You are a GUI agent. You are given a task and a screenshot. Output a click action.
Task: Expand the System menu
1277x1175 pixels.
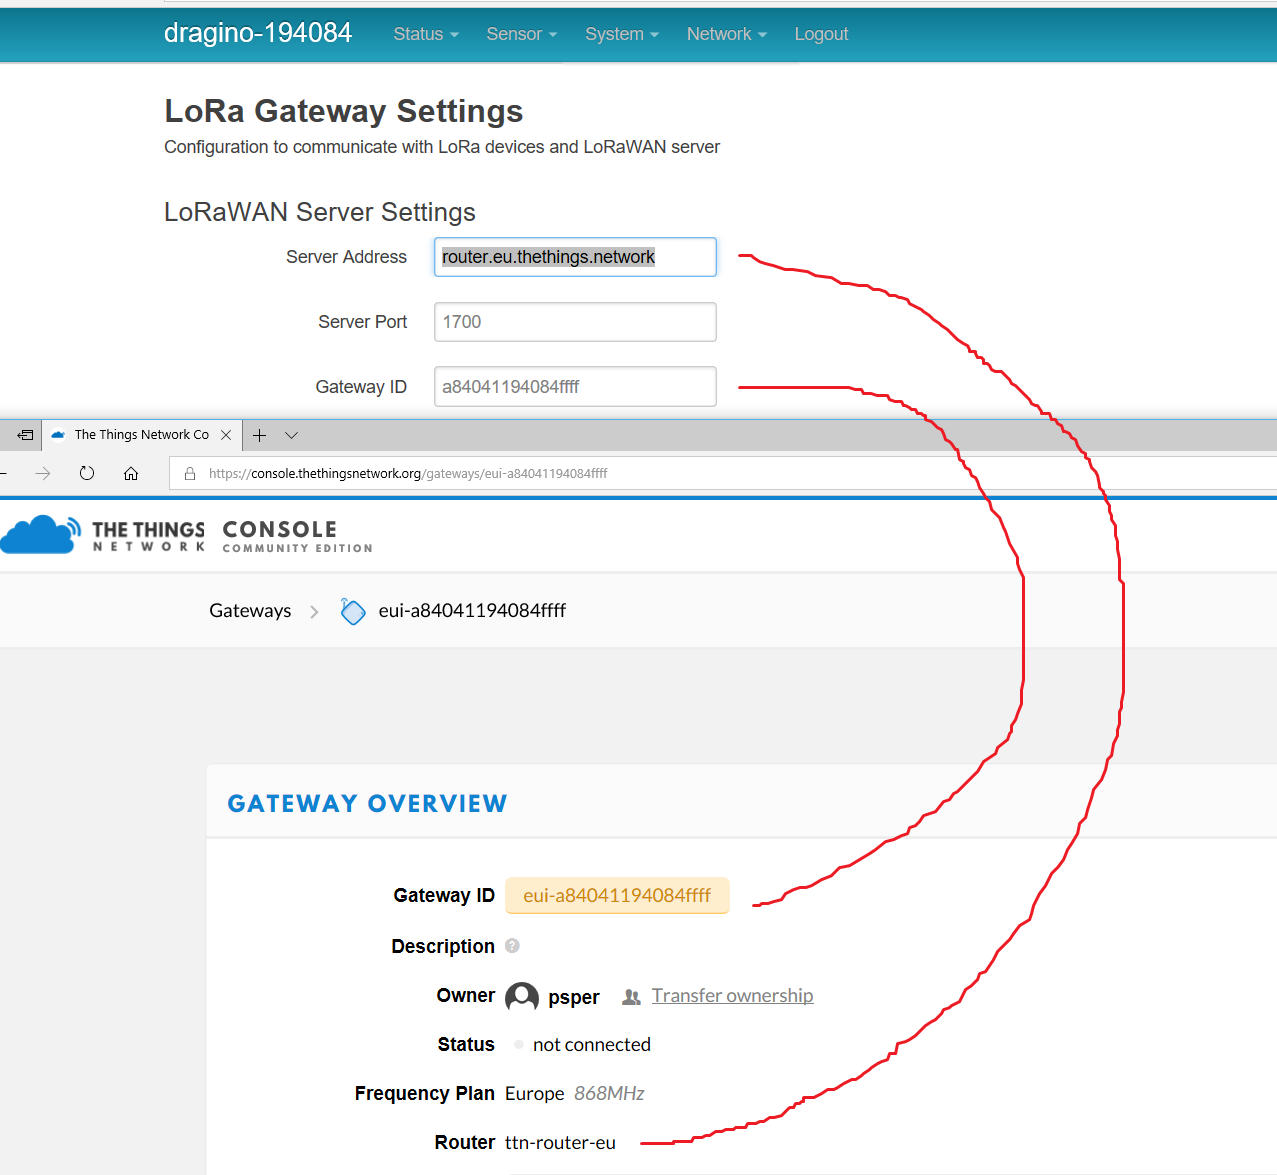(x=622, y=34)
